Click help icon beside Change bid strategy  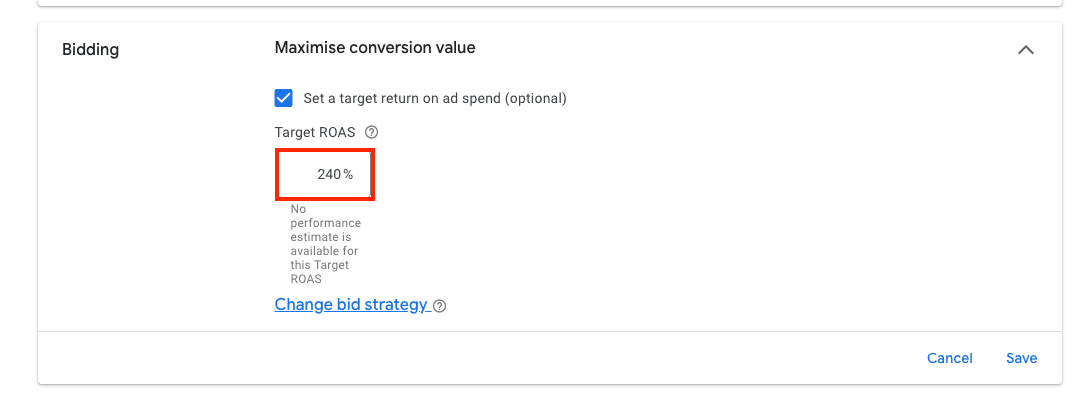(x=440, y=306)
